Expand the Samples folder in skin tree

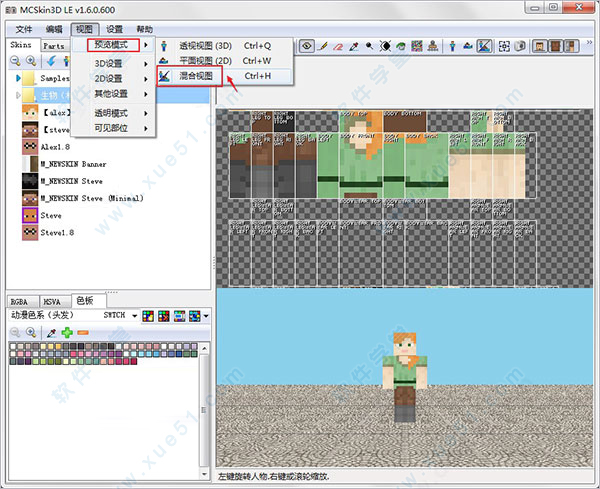pyautogui.click(x=18, y=78)
